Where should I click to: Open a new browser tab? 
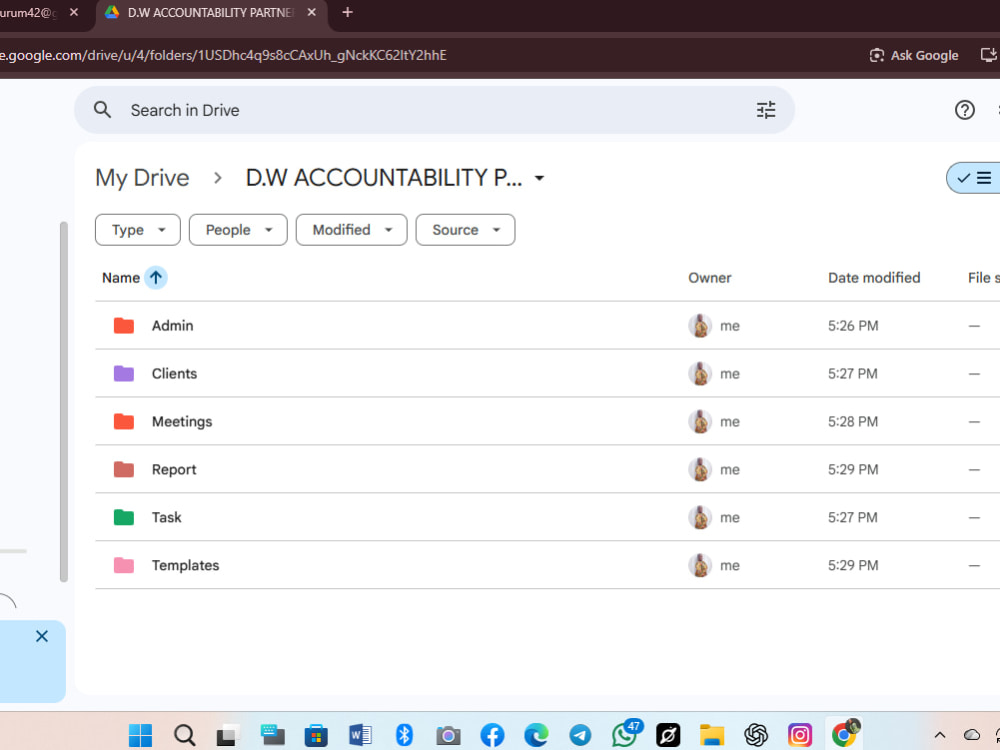(x=347, y=12)
